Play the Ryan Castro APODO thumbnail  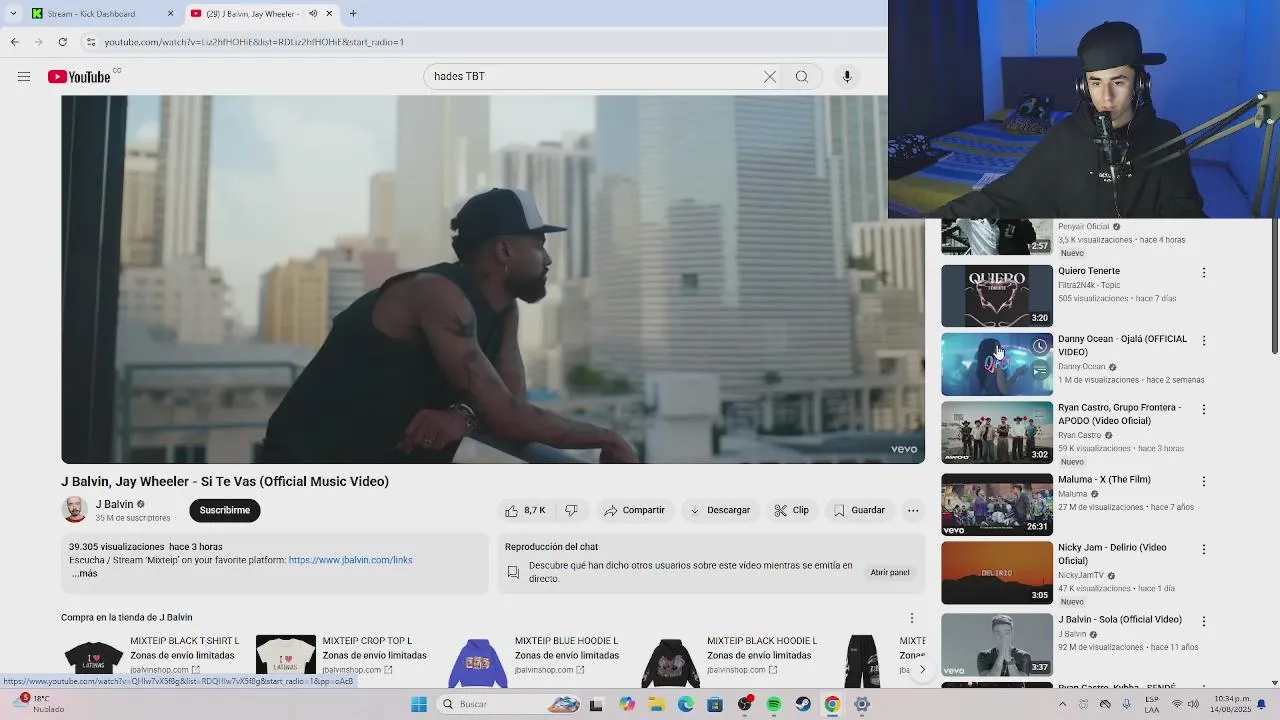pyautogui.click(x=997, y=432)
